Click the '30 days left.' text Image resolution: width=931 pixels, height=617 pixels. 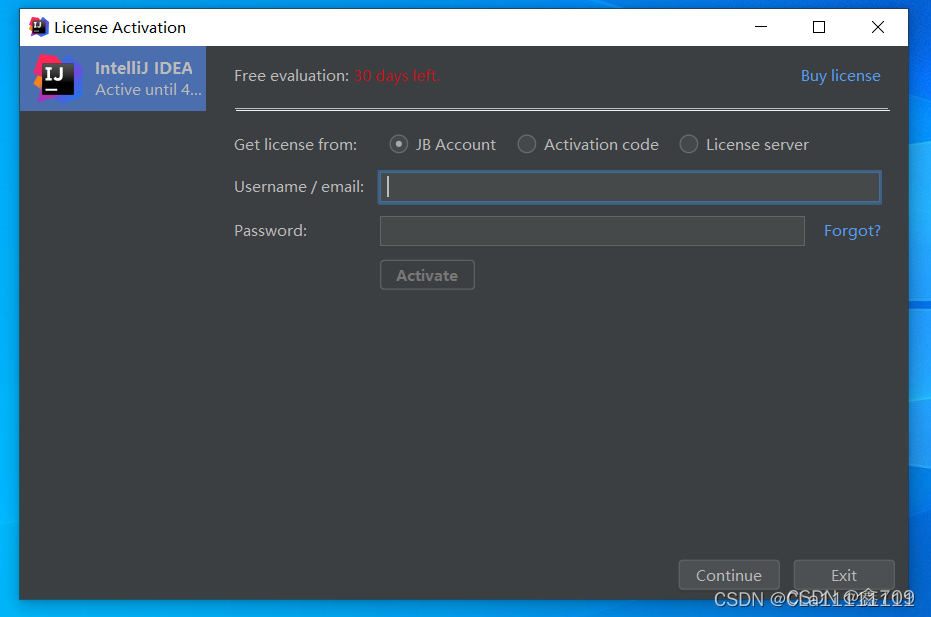pos(397,76)
